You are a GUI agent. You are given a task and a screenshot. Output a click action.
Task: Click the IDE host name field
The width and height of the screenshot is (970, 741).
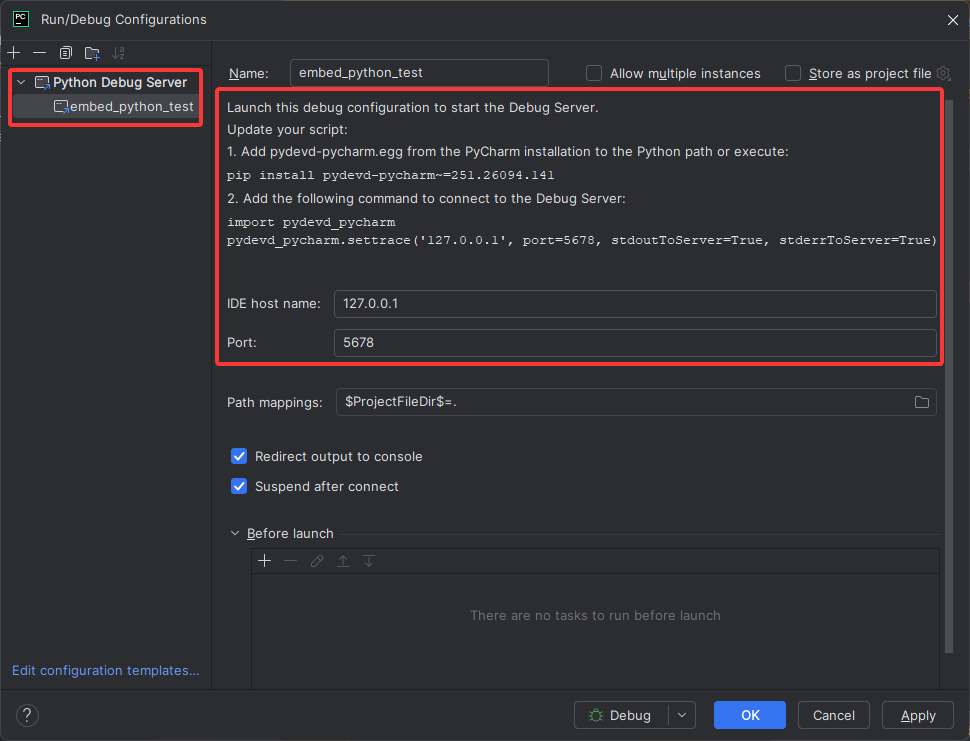coord(635,304)
